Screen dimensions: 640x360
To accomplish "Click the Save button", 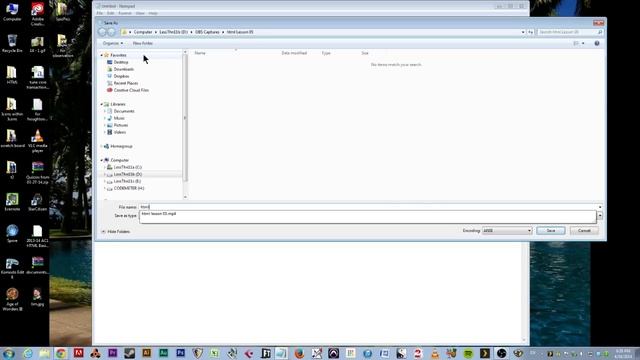I will point(551,231).
